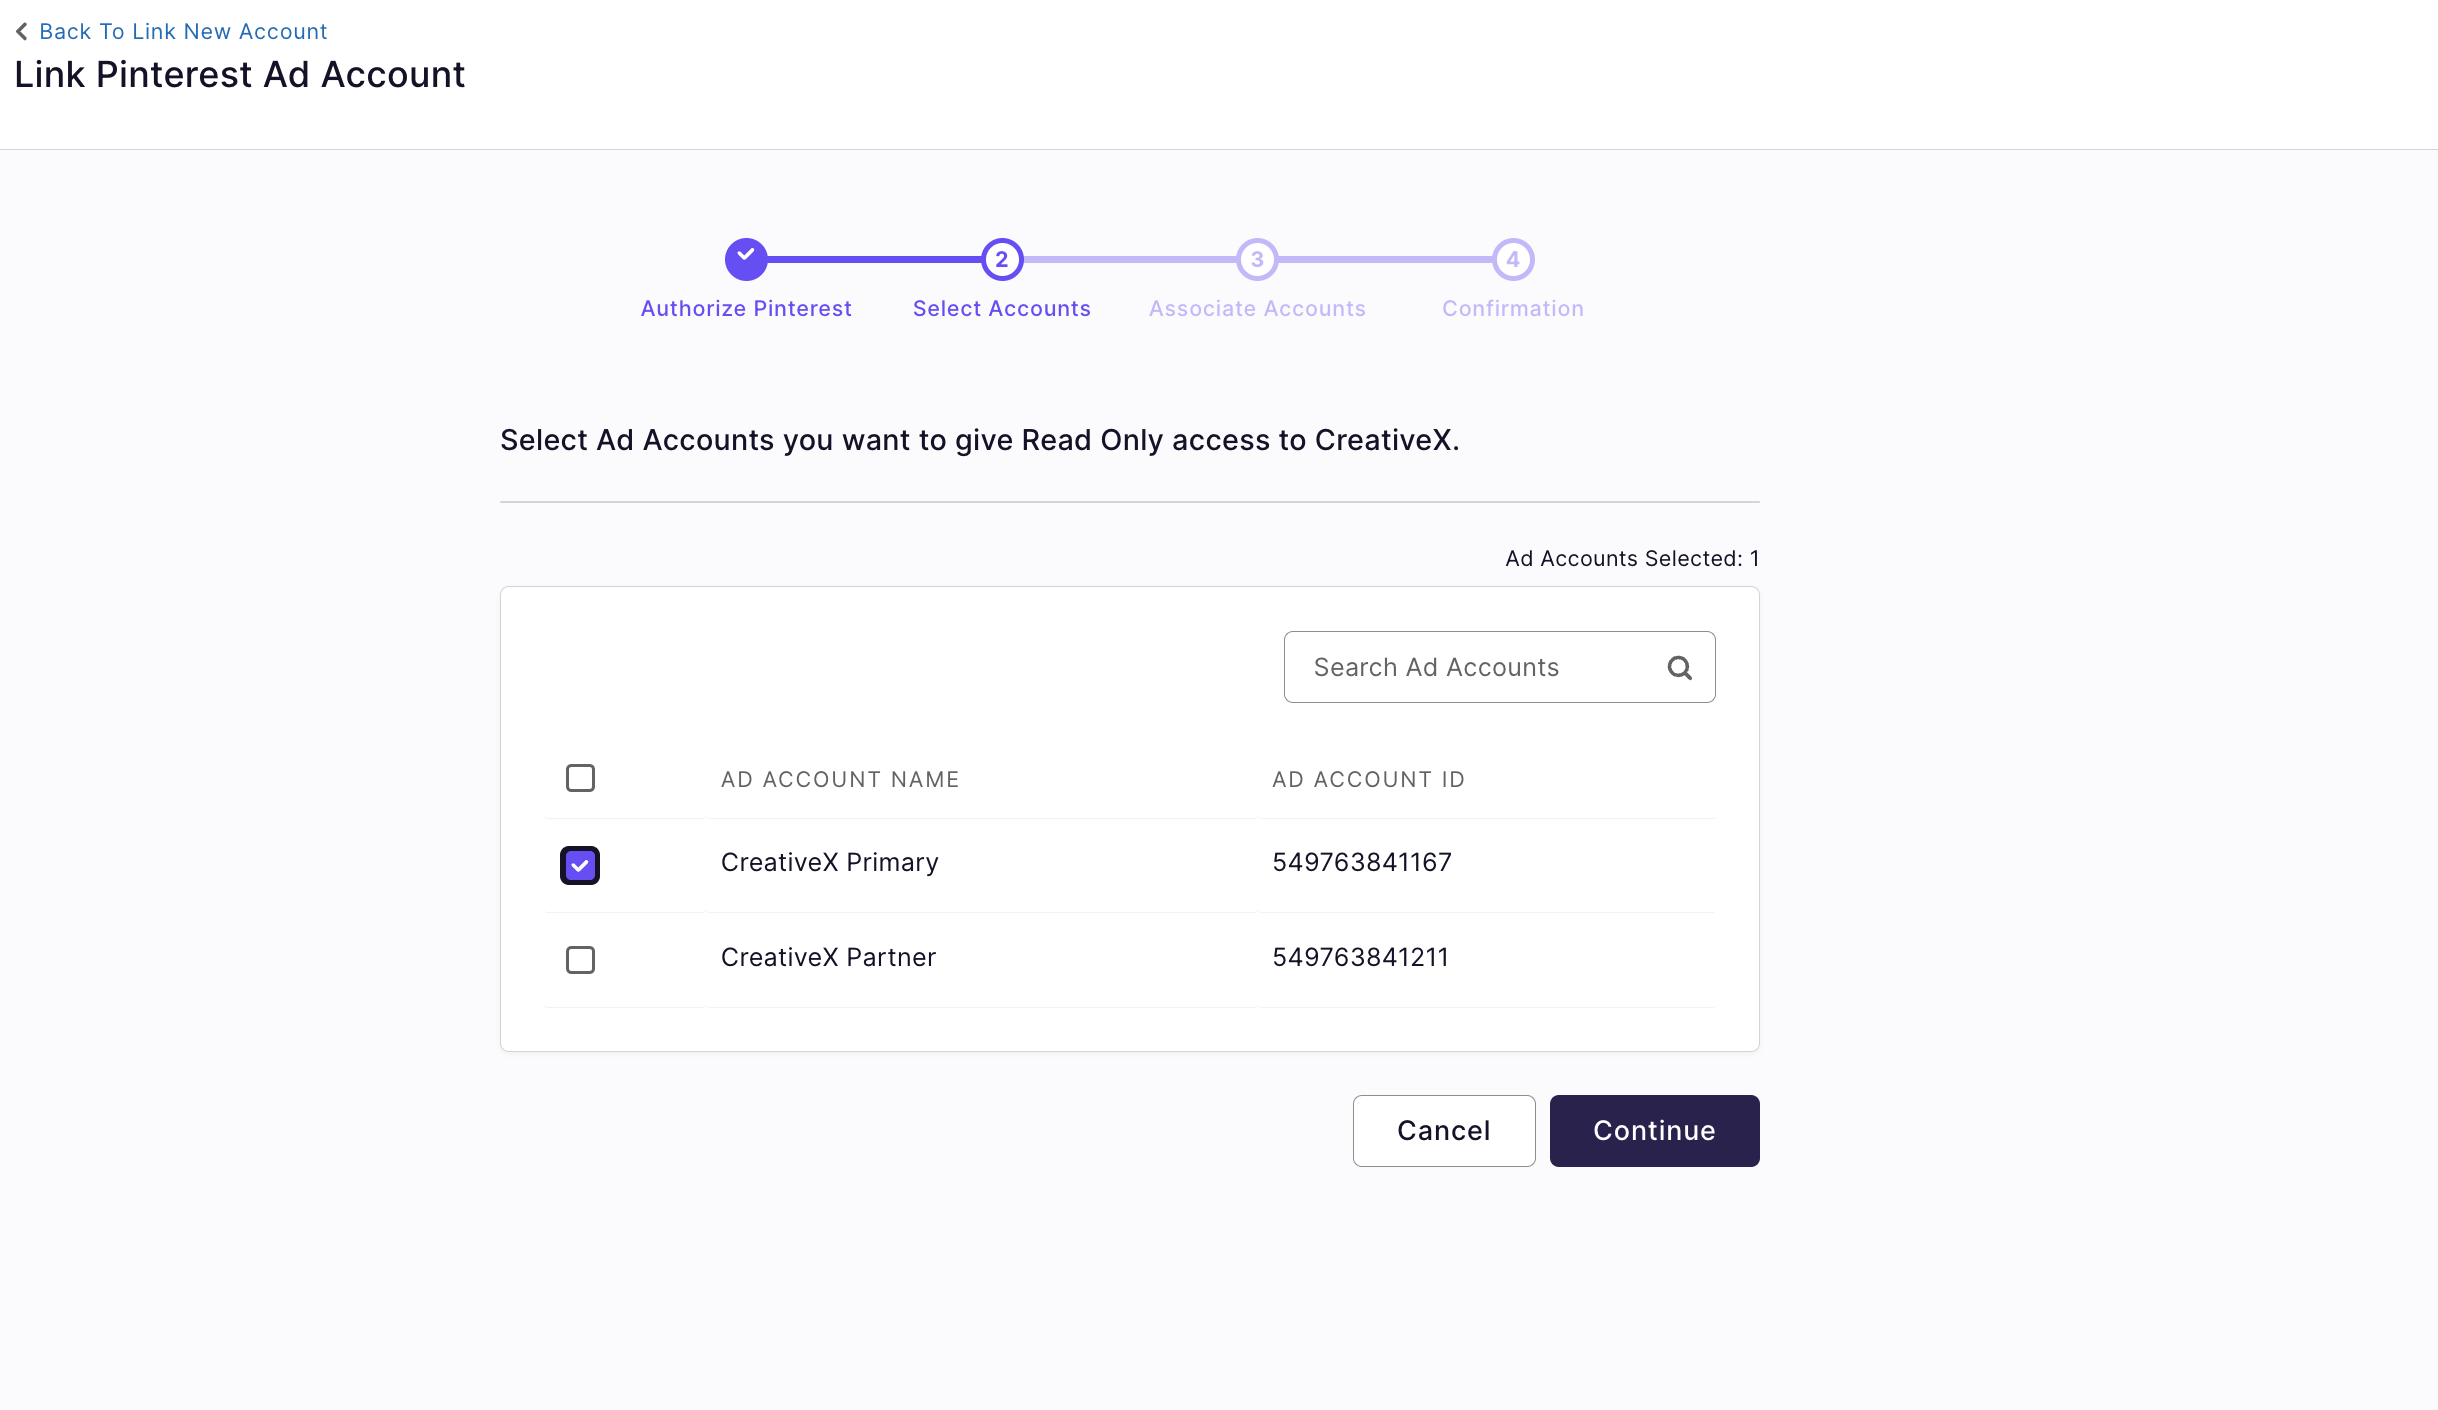Screen dimensions: 2438x1410
Task: Click the Authorize Pinterest step label
Action: coord(746,308)
